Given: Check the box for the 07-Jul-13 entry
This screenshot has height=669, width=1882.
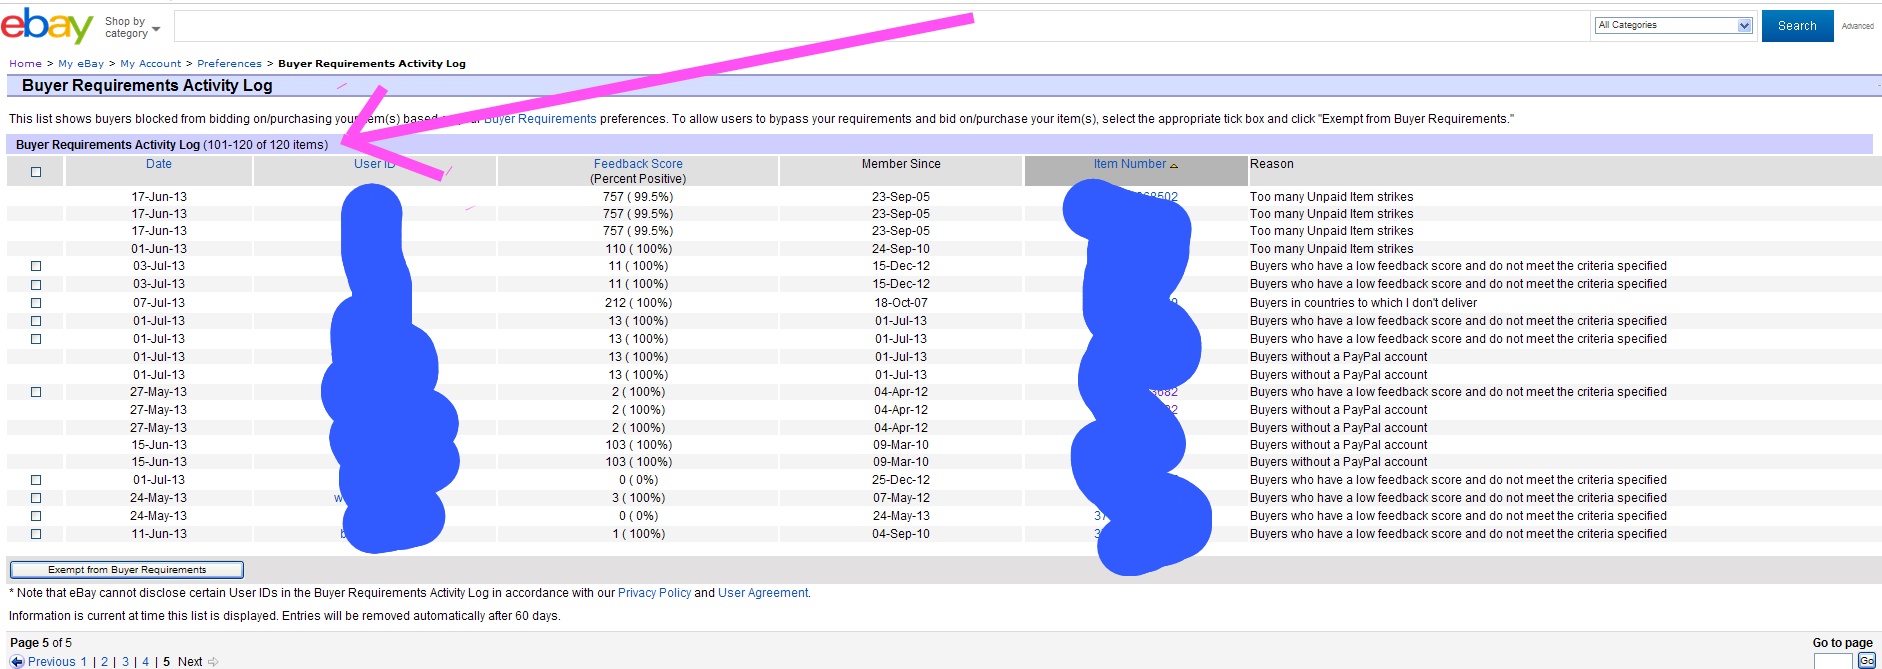Looking at the screenshot, I should [36, 303].
